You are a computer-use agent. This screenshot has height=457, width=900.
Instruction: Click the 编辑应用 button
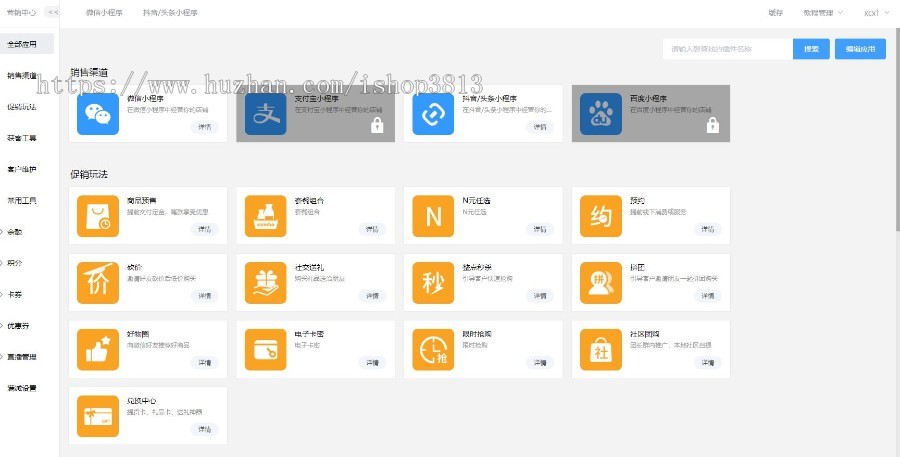pyautogui.click(x=859, y=48)
